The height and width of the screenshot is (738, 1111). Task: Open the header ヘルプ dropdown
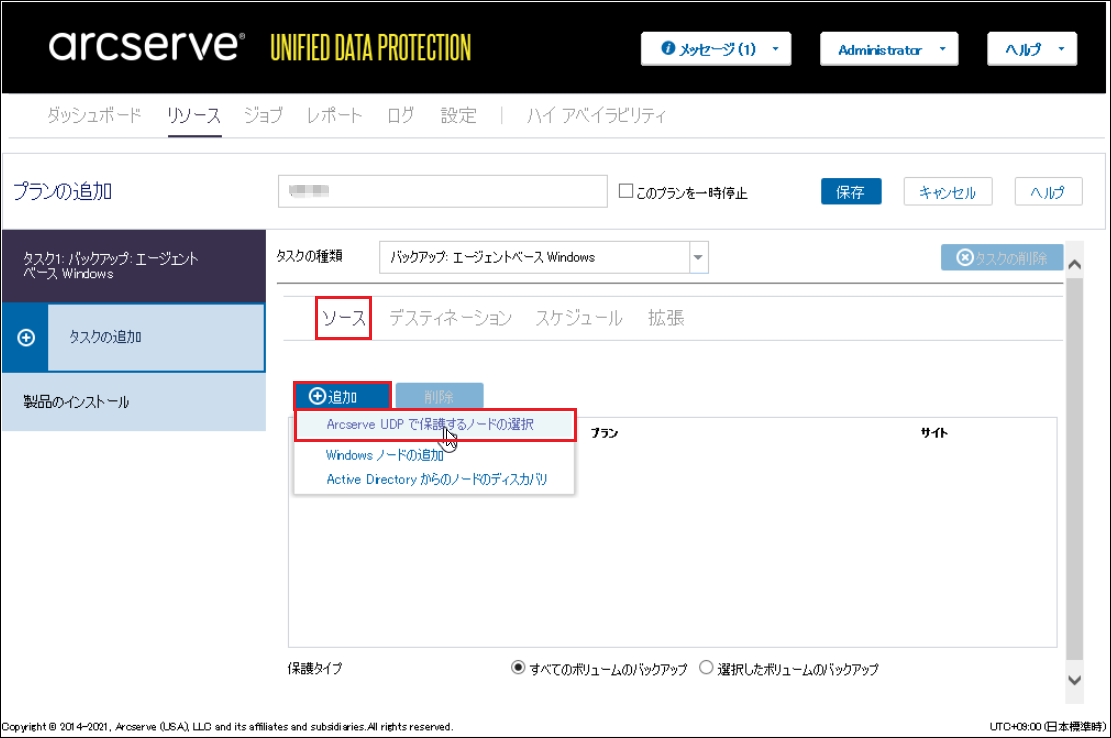(1032, 49)
